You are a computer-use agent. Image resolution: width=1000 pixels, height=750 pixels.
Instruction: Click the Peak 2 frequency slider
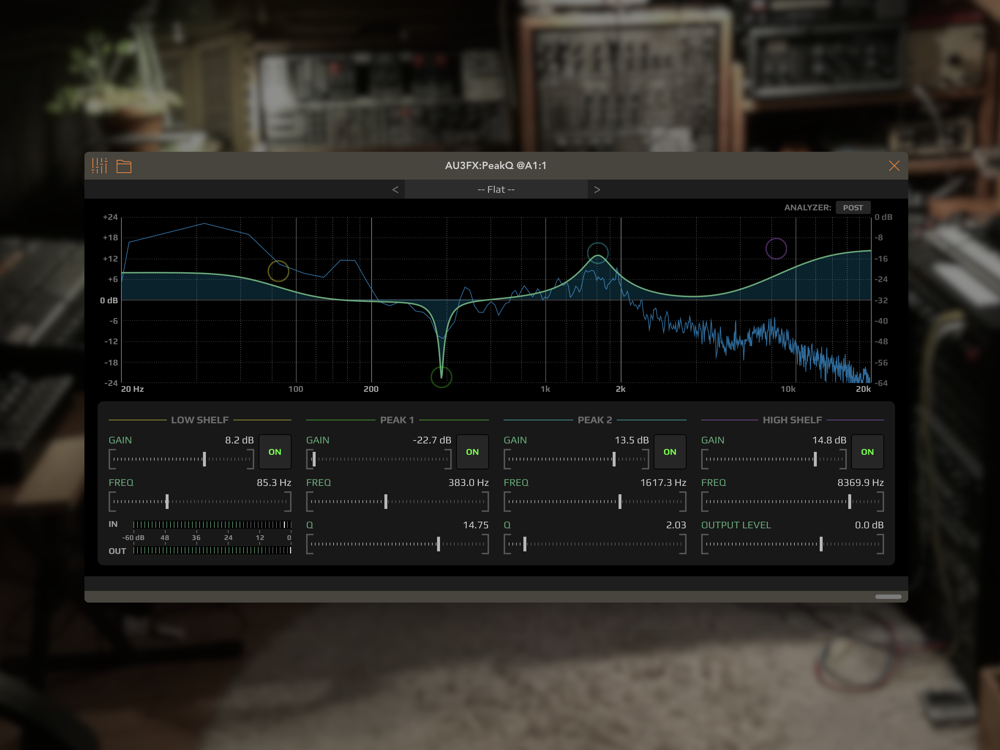[x=595, y=501]
